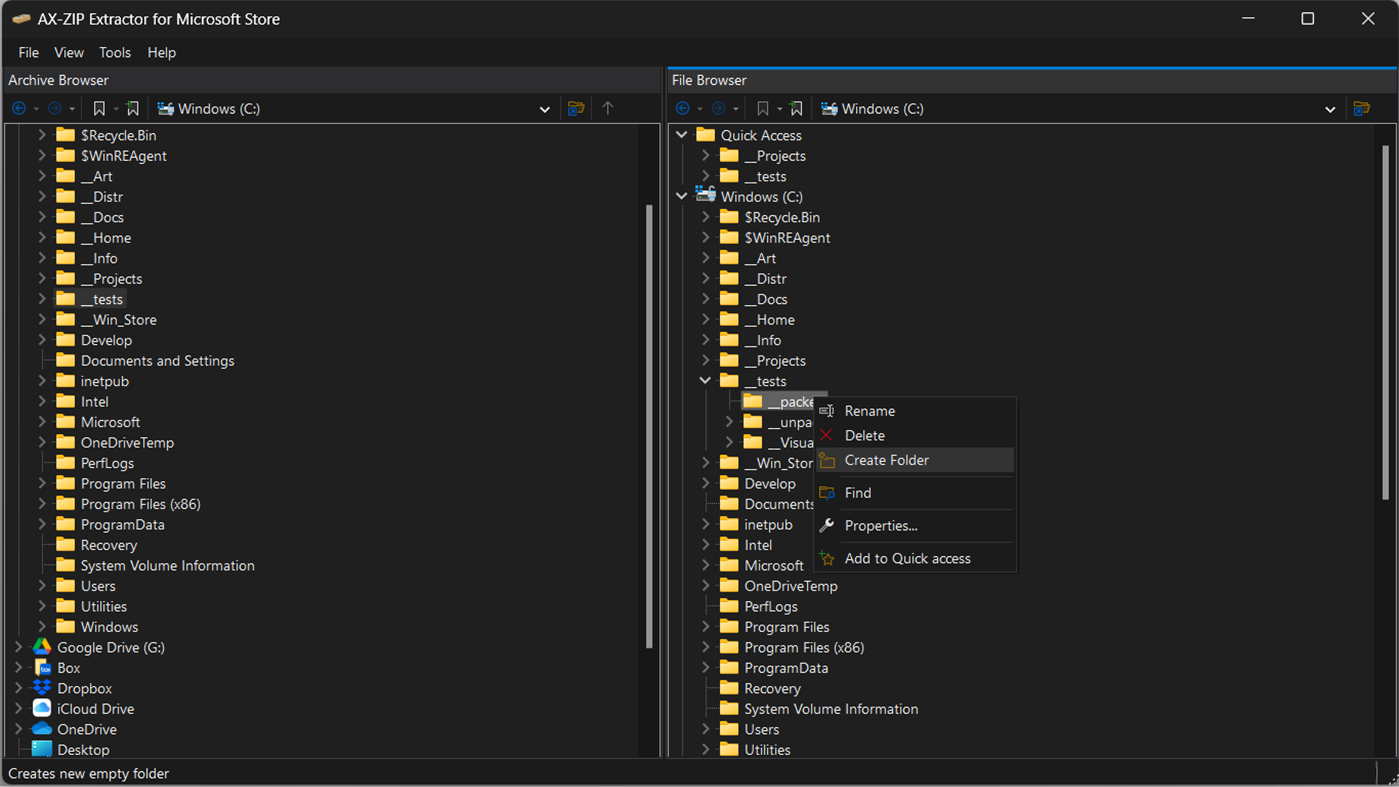Select the Dropbox entry in Archive Browser
The image size is (1399, 787).
coord(85,687)
